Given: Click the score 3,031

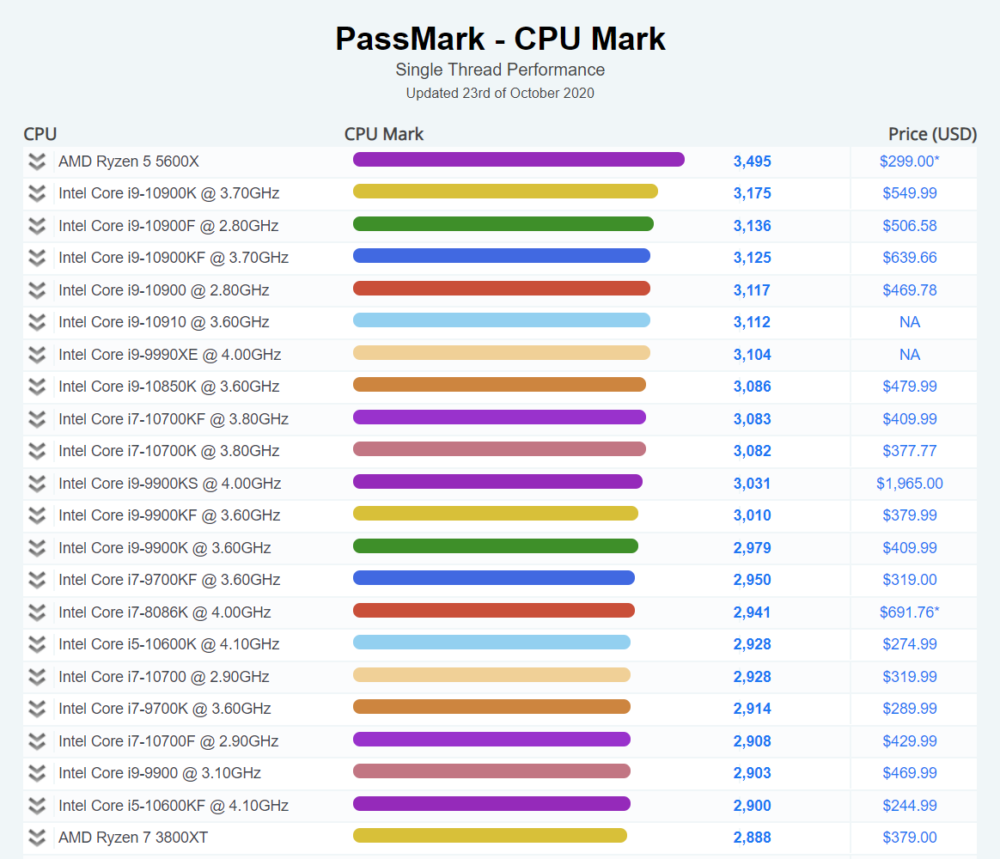Looking at the screenshot, I should click(752, 483).
